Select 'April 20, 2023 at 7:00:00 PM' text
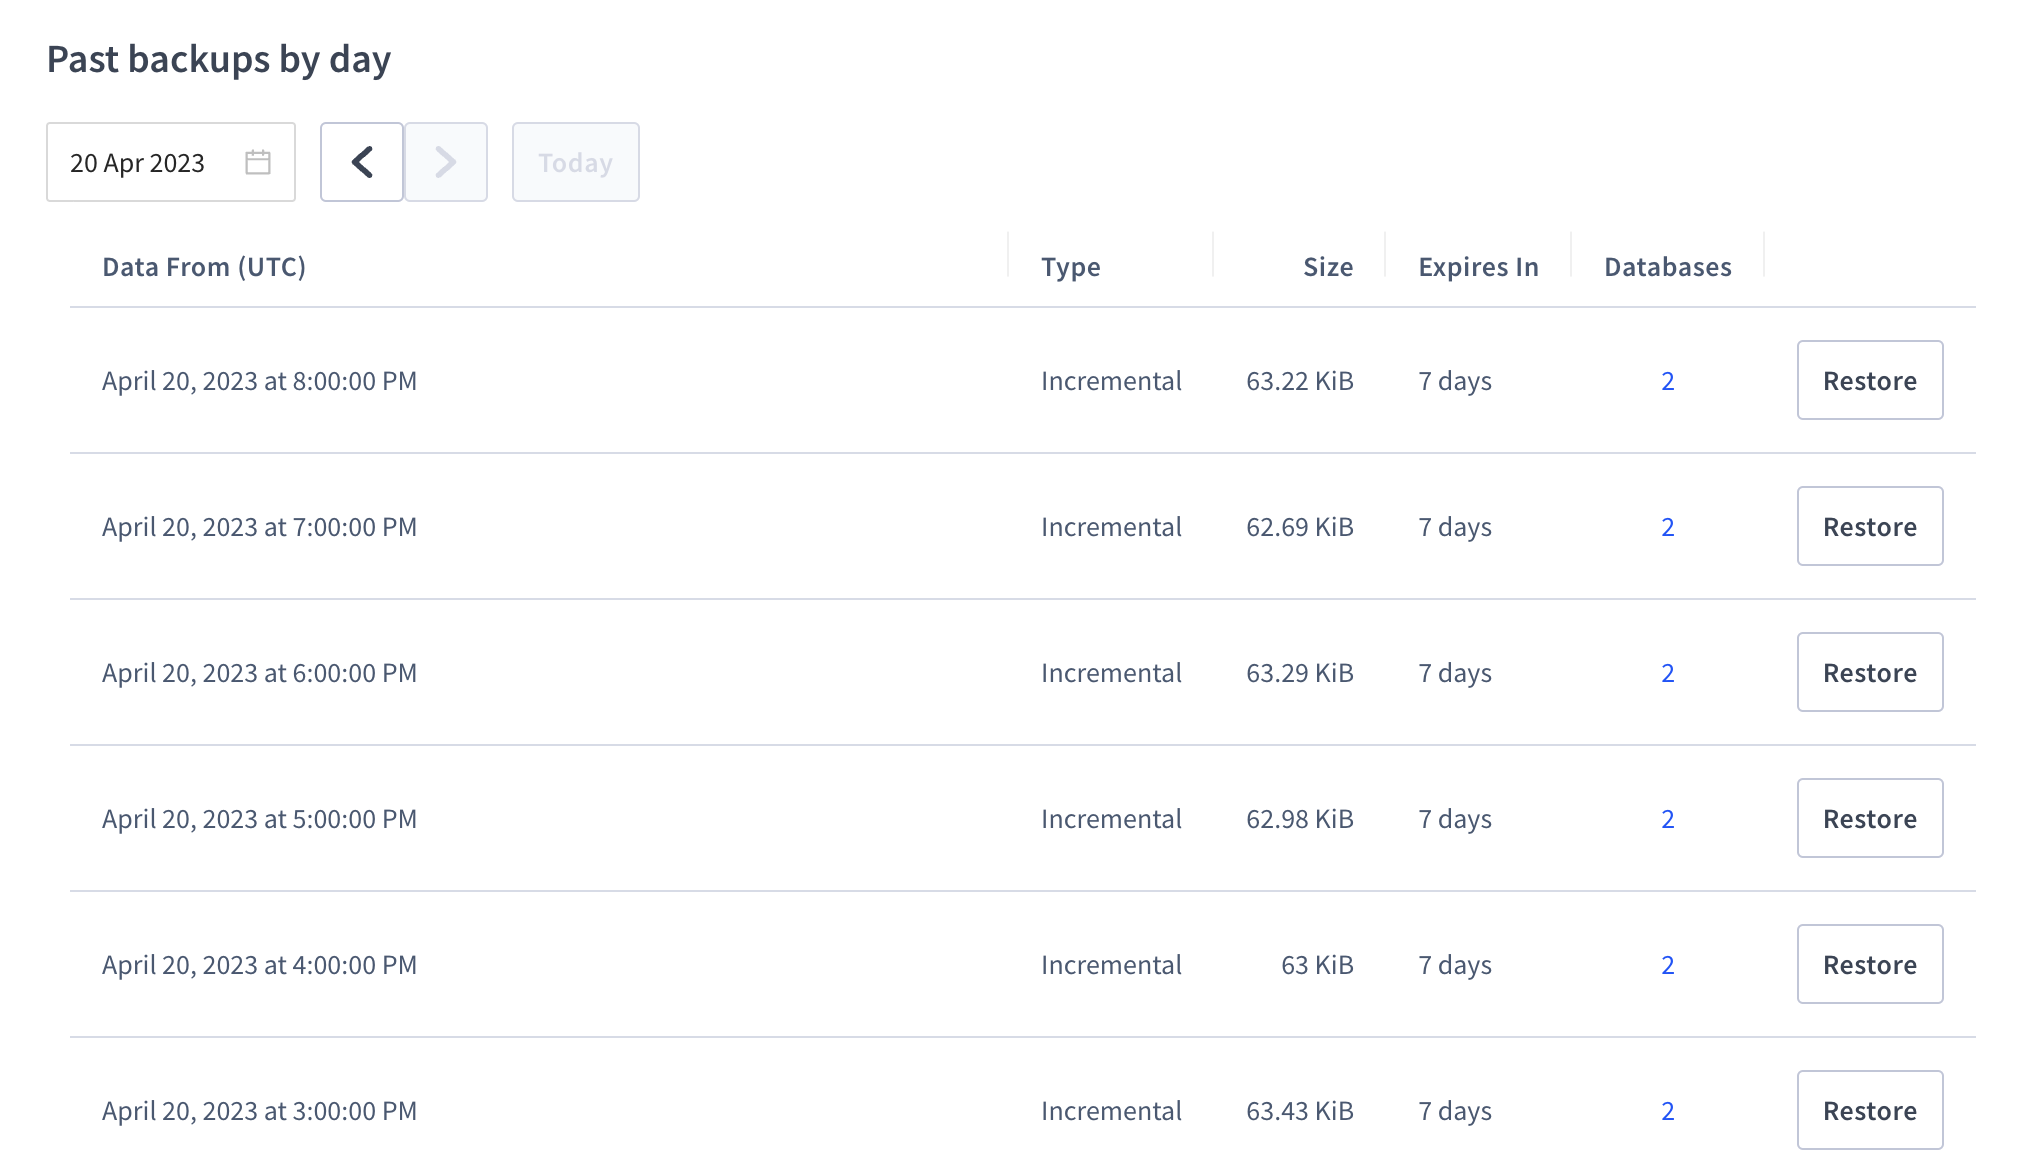The width and height of the screenshot is (2024, 1172). click(x=260, y=527)
